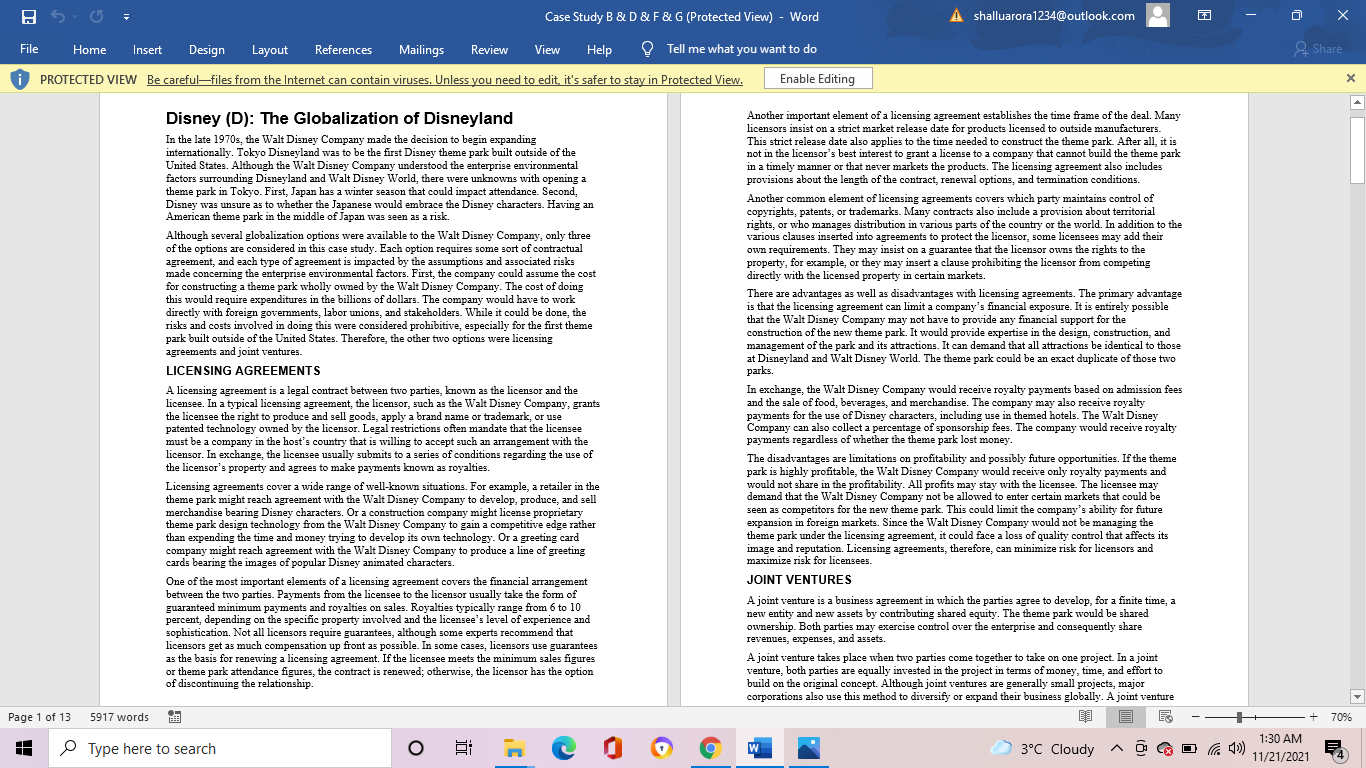Screen dimensions: 1366x768
Task: Open the yellow circular taskbar app
Action: click(662, 748)
